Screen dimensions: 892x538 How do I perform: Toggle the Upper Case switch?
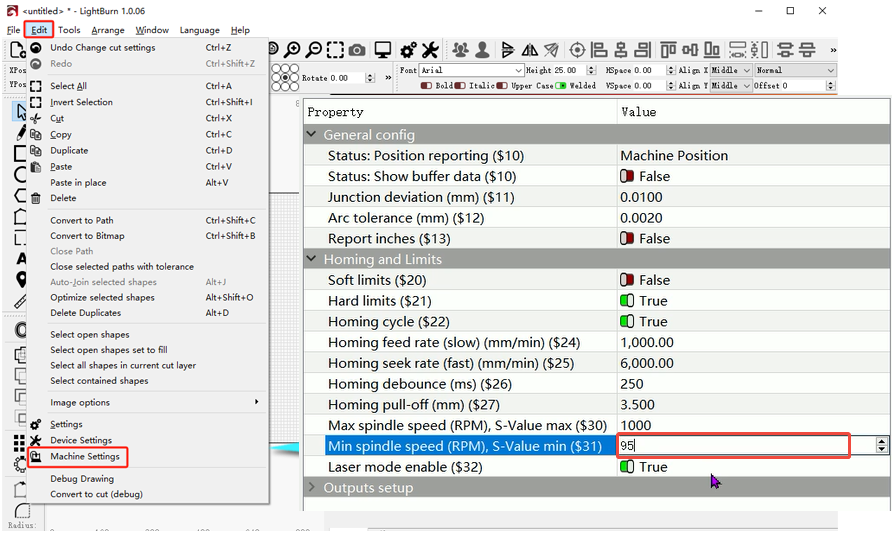point(502,86)
